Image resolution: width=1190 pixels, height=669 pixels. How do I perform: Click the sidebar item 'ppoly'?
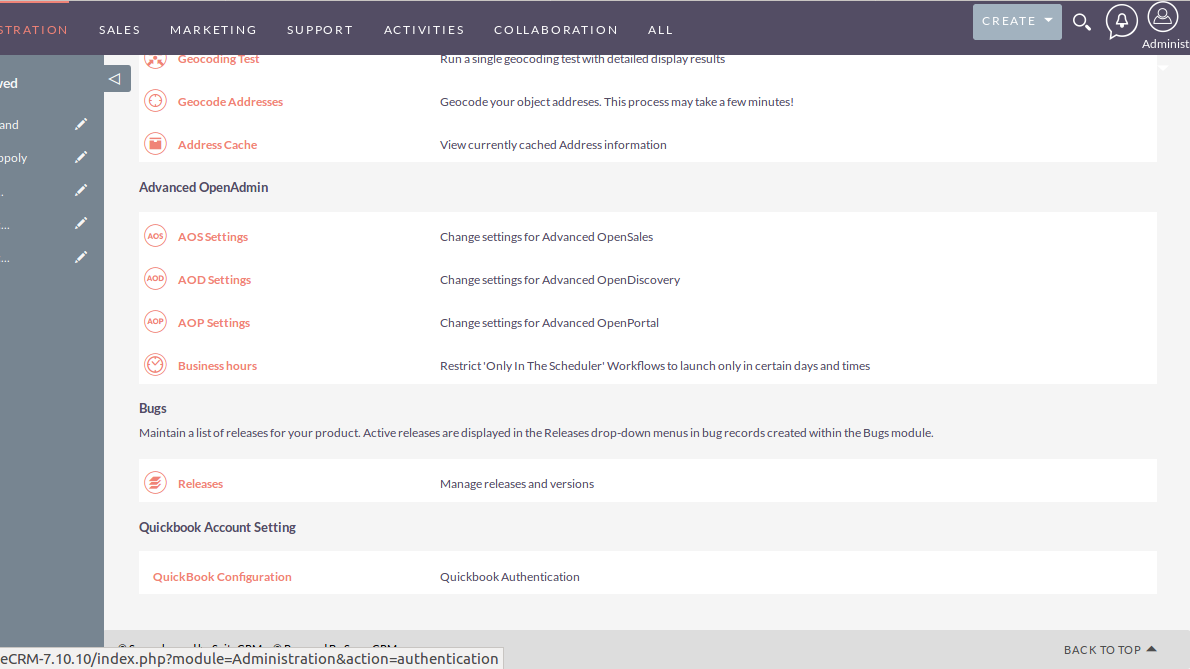[x=14, y=158]
